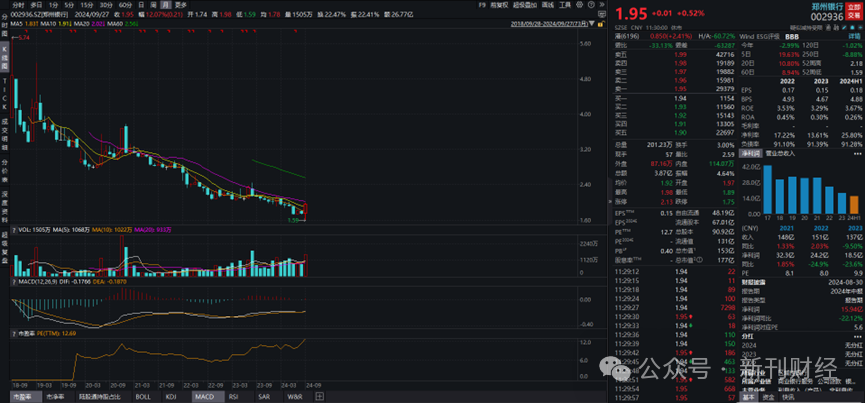This screenshot has height=403, width=865.
Task: Expand the 前复权 adjustment dropdown
Action: point(495,5)
